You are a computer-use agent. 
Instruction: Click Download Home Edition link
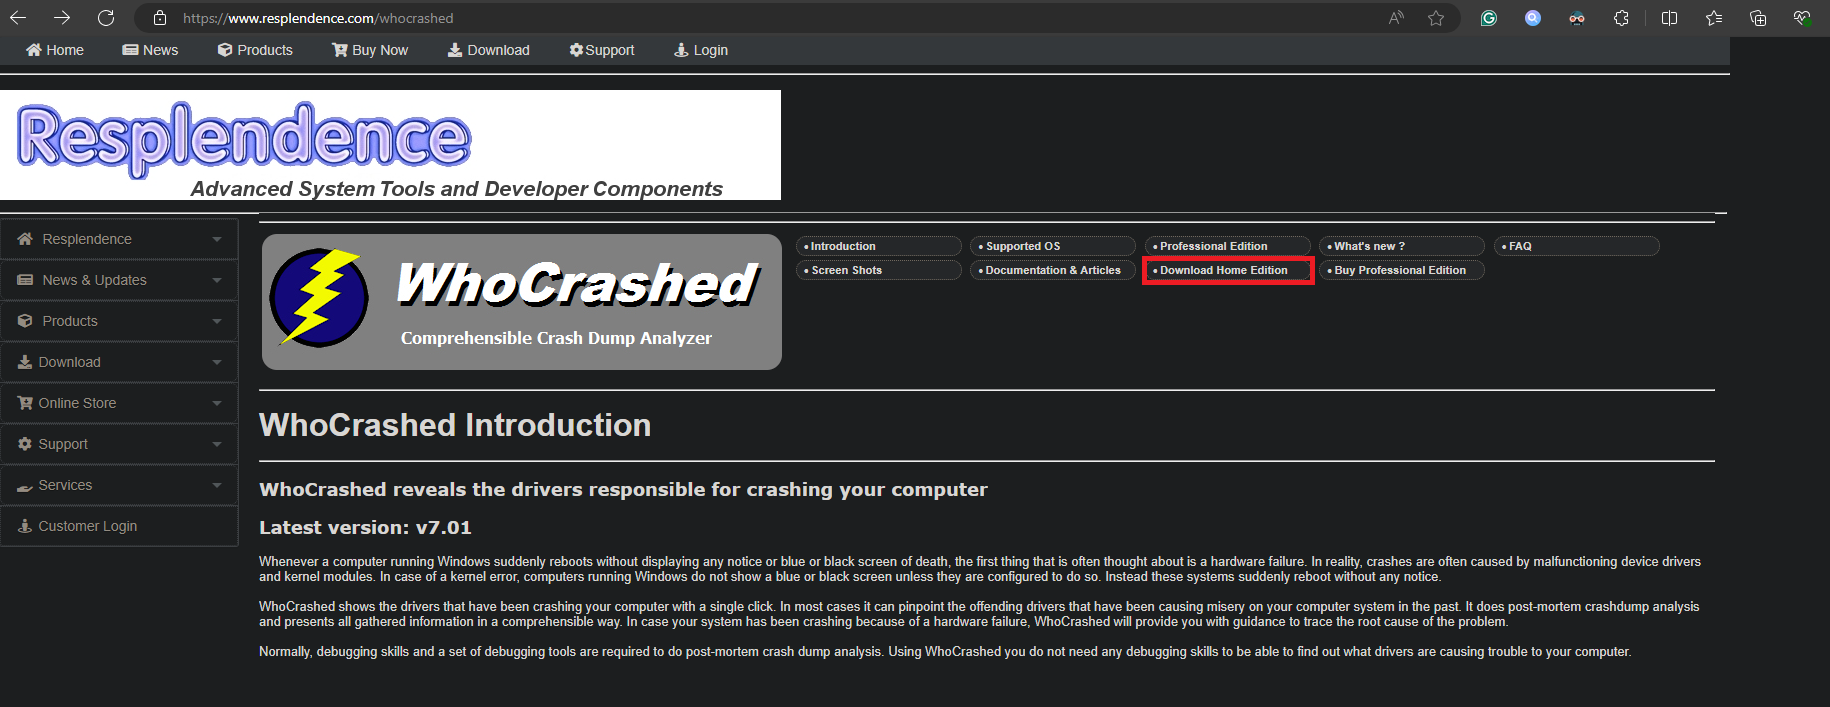click(1228, 270)
